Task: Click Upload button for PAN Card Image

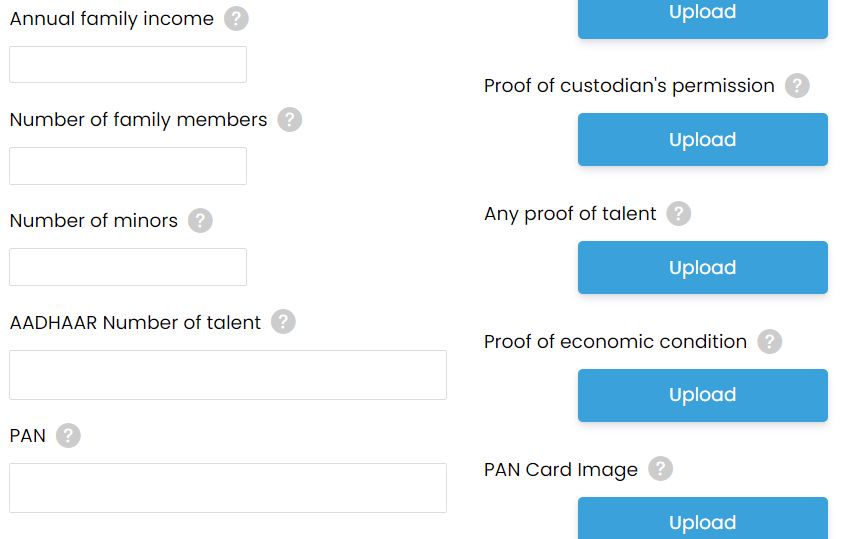Action: (x=703, y=518)
